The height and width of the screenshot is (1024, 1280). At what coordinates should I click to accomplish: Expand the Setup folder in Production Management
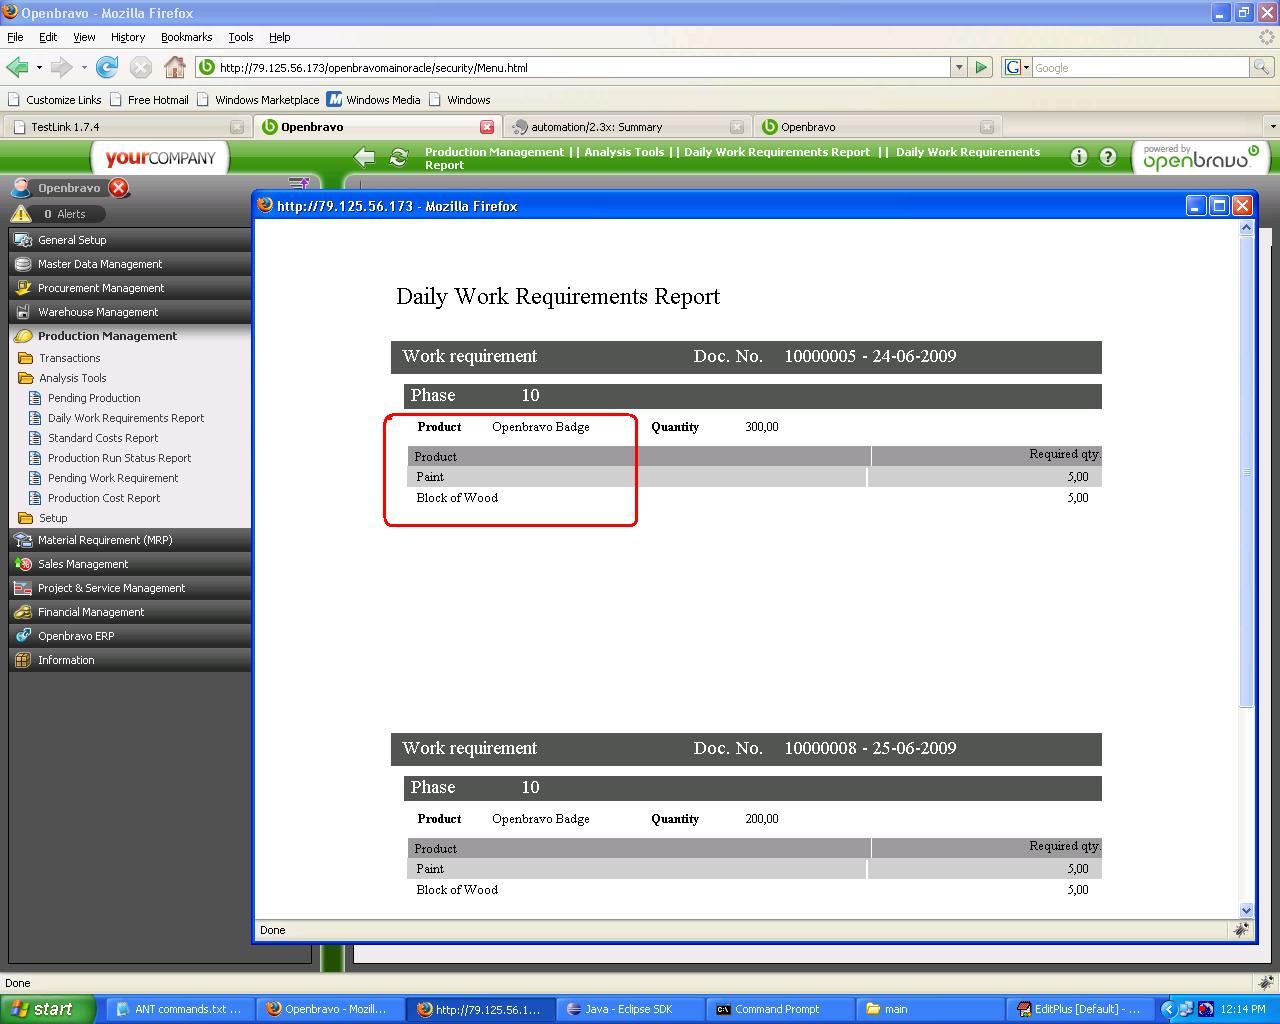click(53, 518)
